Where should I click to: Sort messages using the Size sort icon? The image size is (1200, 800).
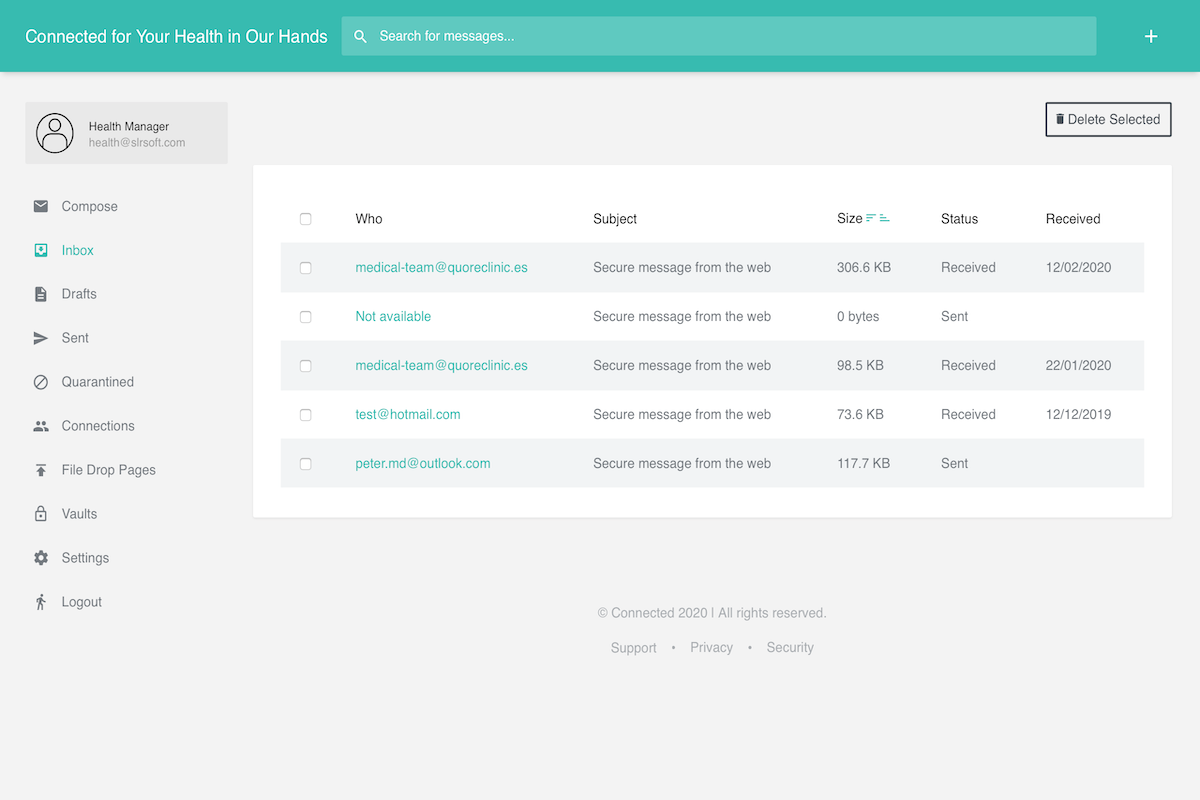click(877, 218)
